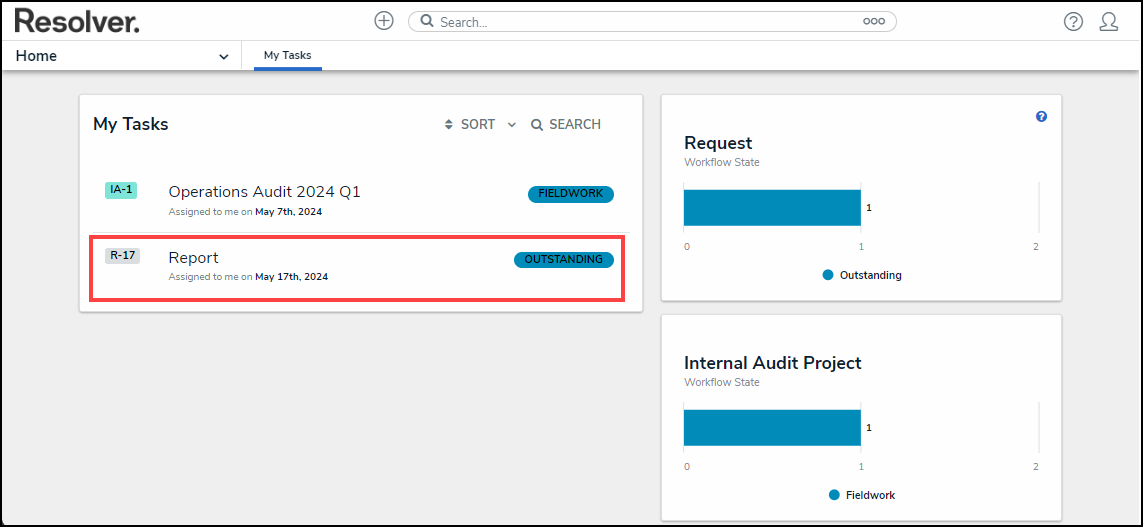This screenshot has width=1143, height=527.
Task: Switch to the My Tasks tab
Action: pyautogui.click(x=287, y=56)
